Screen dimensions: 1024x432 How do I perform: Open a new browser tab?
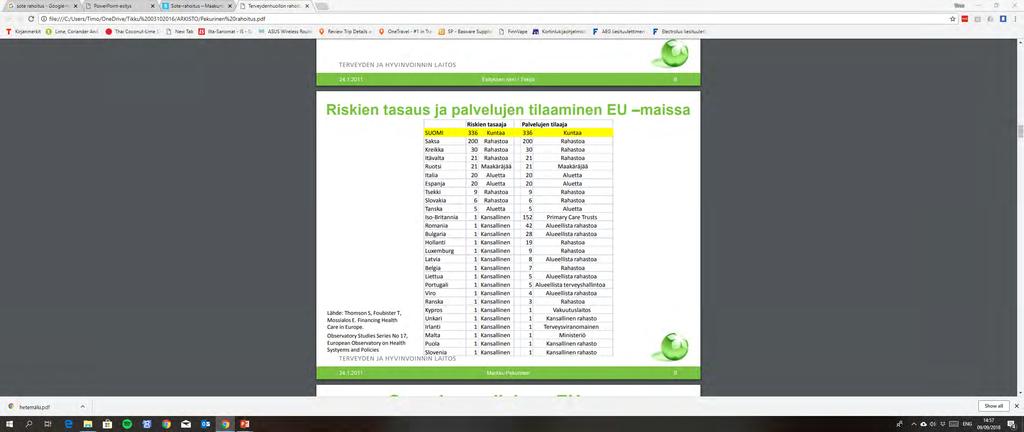click(x=323, y=6)
